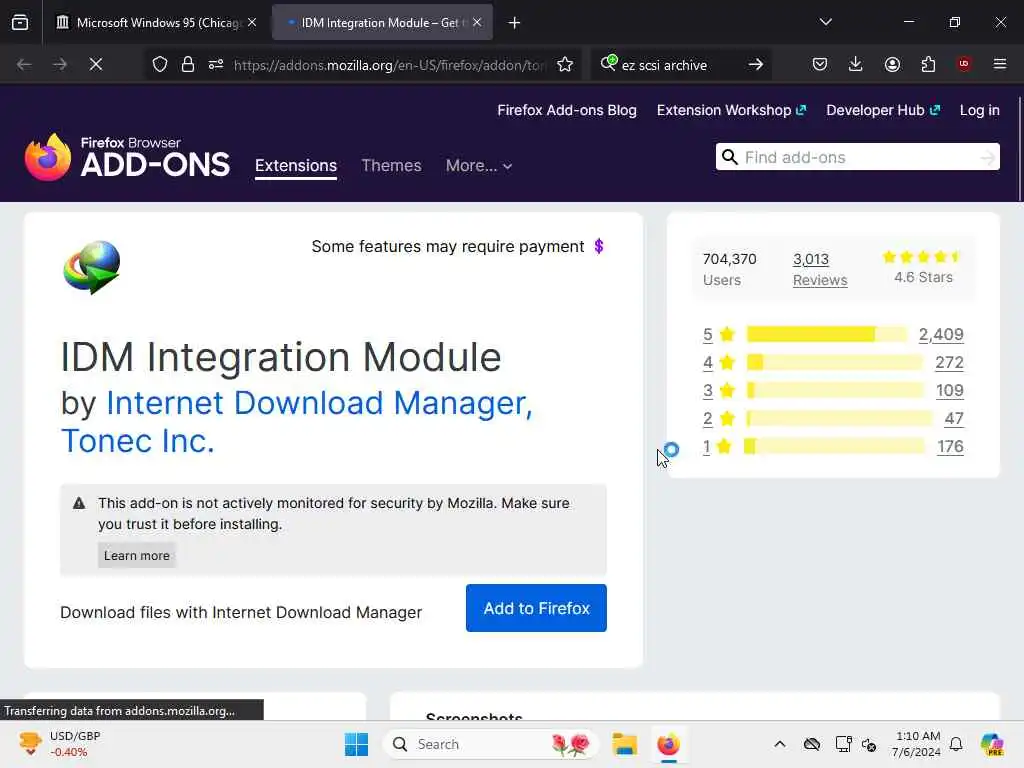Viewport: 1024px width, 768px height.
Task: Click the Windows taskbar Search box
Action: pos(490,744)
